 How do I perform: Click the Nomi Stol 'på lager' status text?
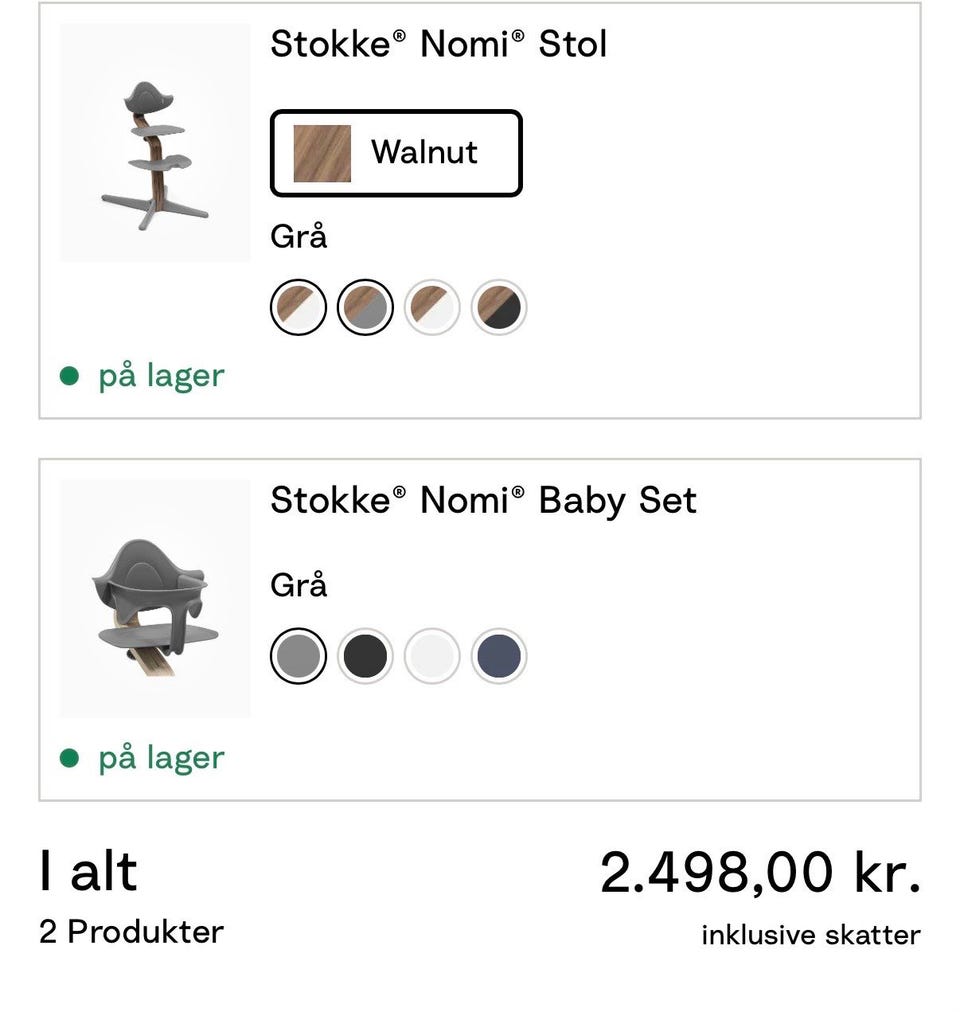[161, 376]
